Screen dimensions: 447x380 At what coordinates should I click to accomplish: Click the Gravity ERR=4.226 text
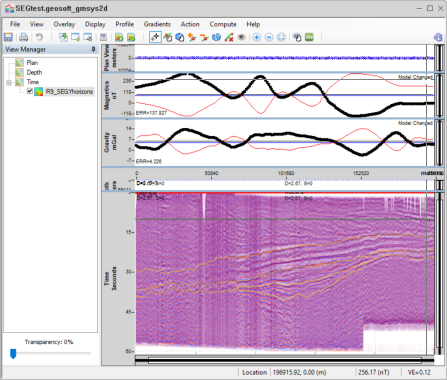[x=149, y=161]
